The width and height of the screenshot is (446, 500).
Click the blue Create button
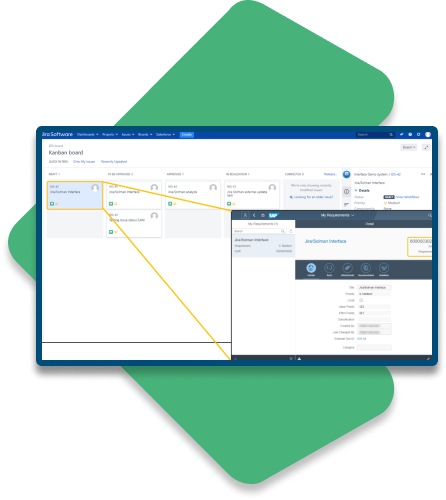[187, 135]
